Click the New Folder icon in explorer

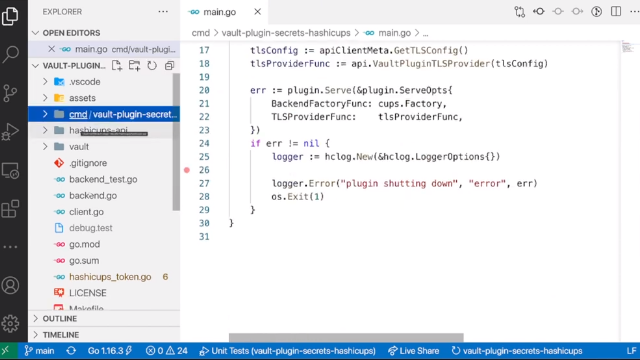[x=134, y=65]
